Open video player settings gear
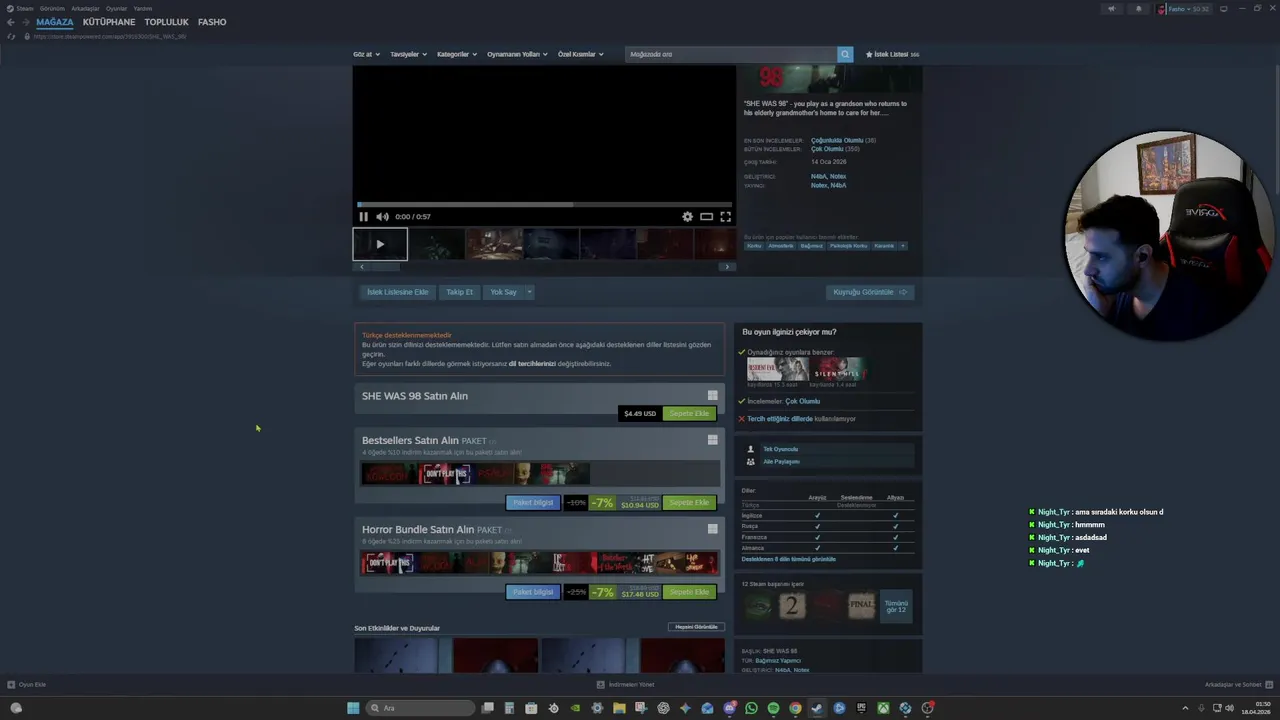 [687, 216]
